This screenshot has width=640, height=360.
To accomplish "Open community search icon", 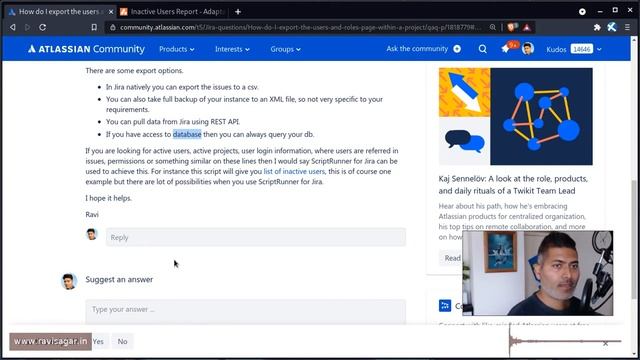I will pos(482,49).
